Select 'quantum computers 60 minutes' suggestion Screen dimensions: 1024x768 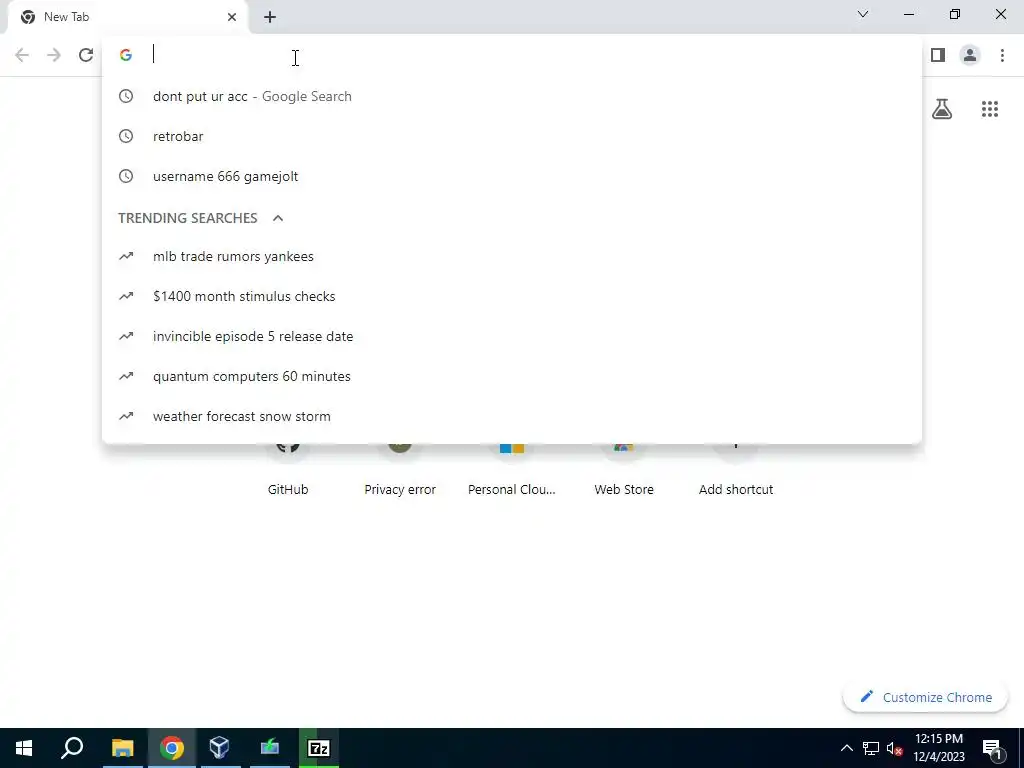click(512, 376)
